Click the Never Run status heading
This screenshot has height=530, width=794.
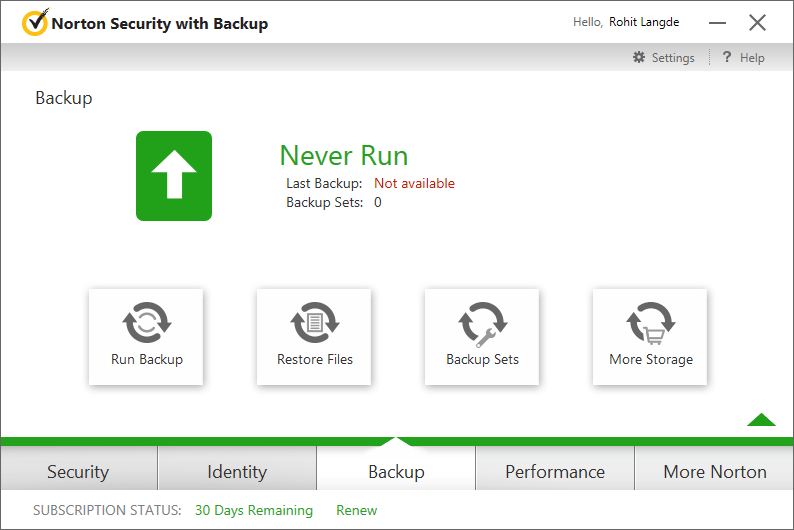pyautogui.click(x=344, y=155)
